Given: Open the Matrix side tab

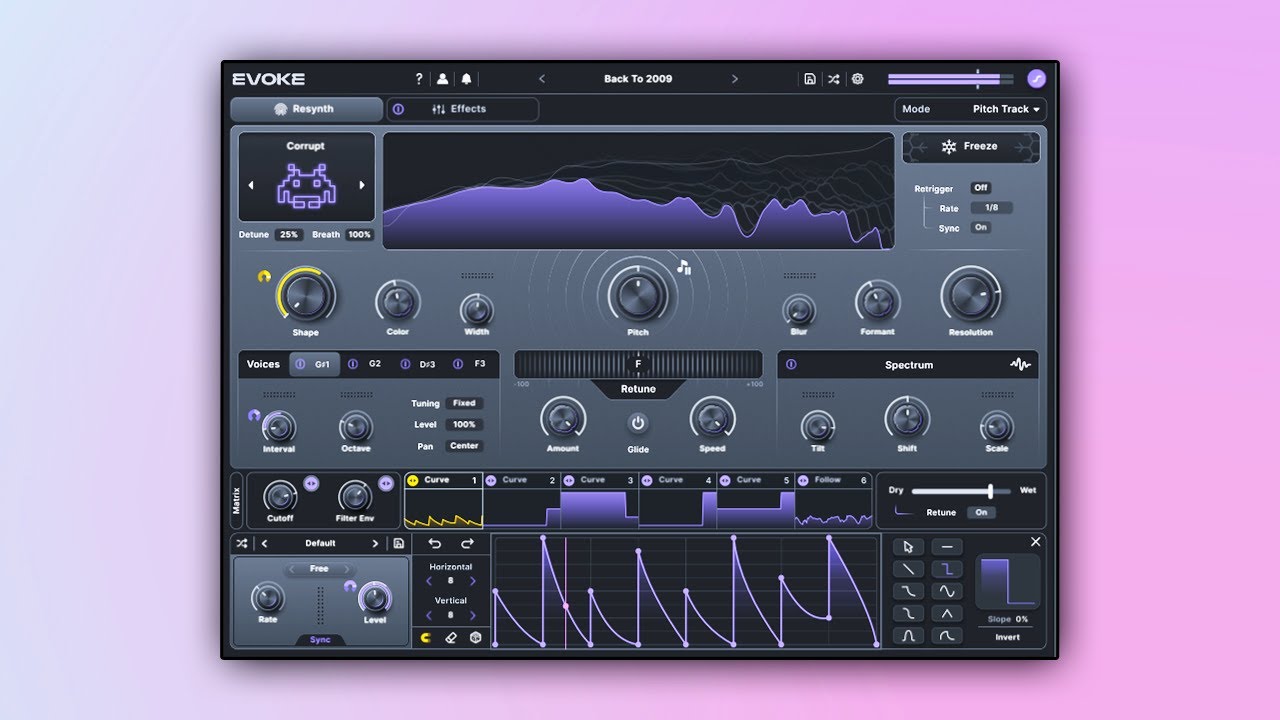Looking at the screenshot, I should pyautogui.click(x=237, y=500).
